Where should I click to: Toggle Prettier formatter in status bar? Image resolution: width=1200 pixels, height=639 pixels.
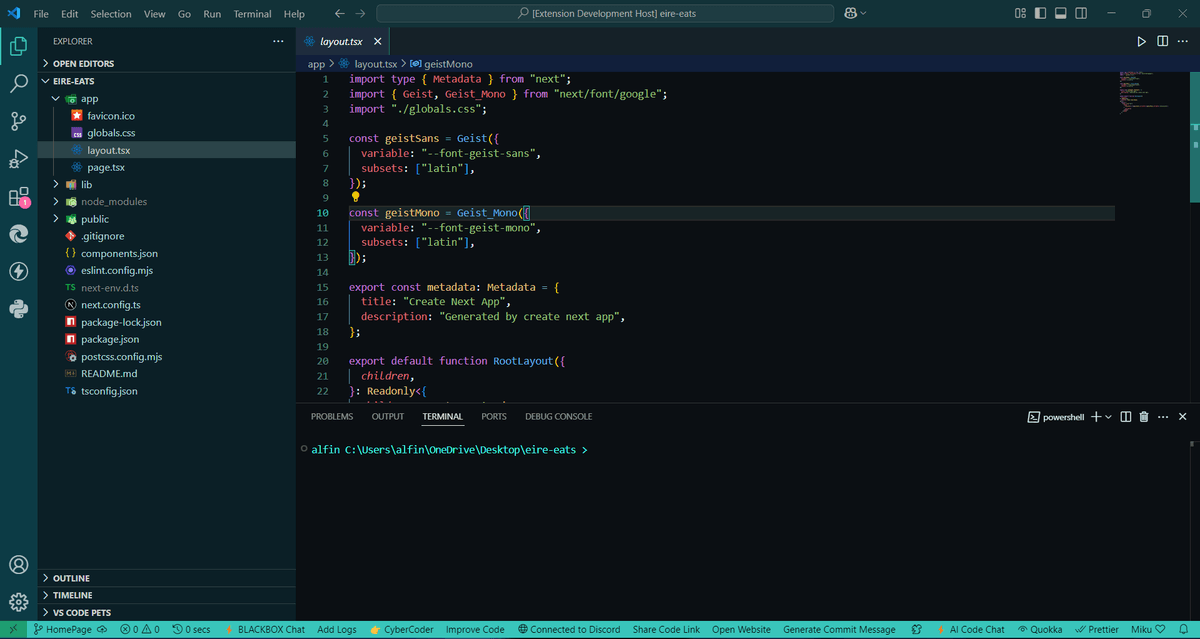point(1098,630)
